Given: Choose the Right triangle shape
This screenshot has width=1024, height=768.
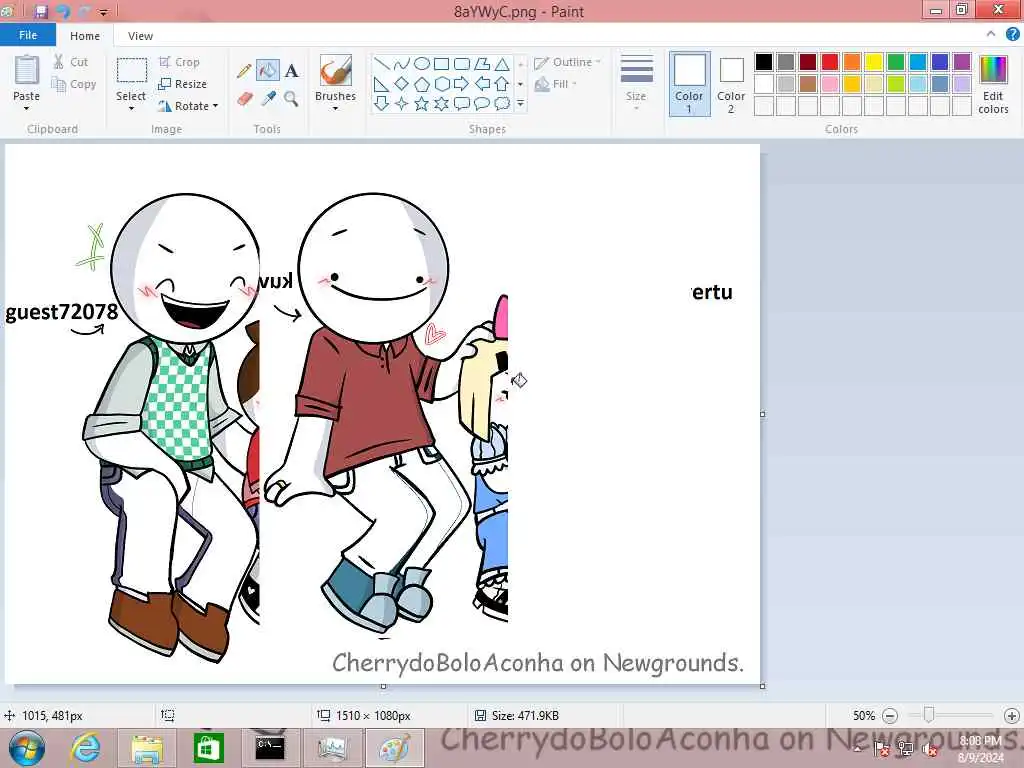Looking at the screenshot, I should [382, 84].
